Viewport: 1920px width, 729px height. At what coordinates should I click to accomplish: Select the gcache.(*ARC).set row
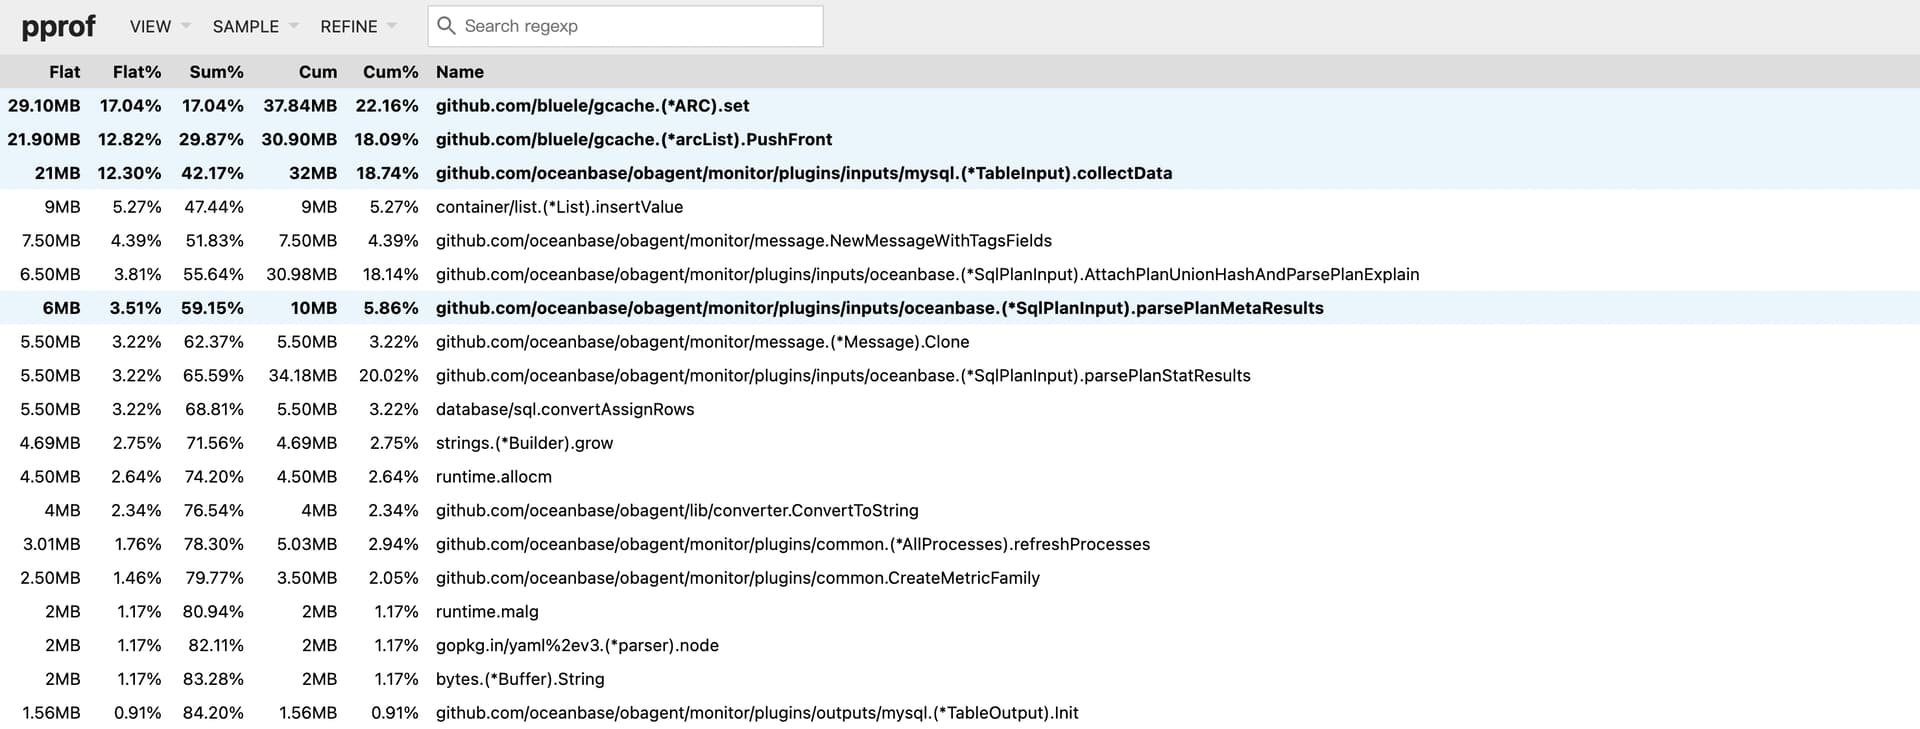tap(960, 105)
